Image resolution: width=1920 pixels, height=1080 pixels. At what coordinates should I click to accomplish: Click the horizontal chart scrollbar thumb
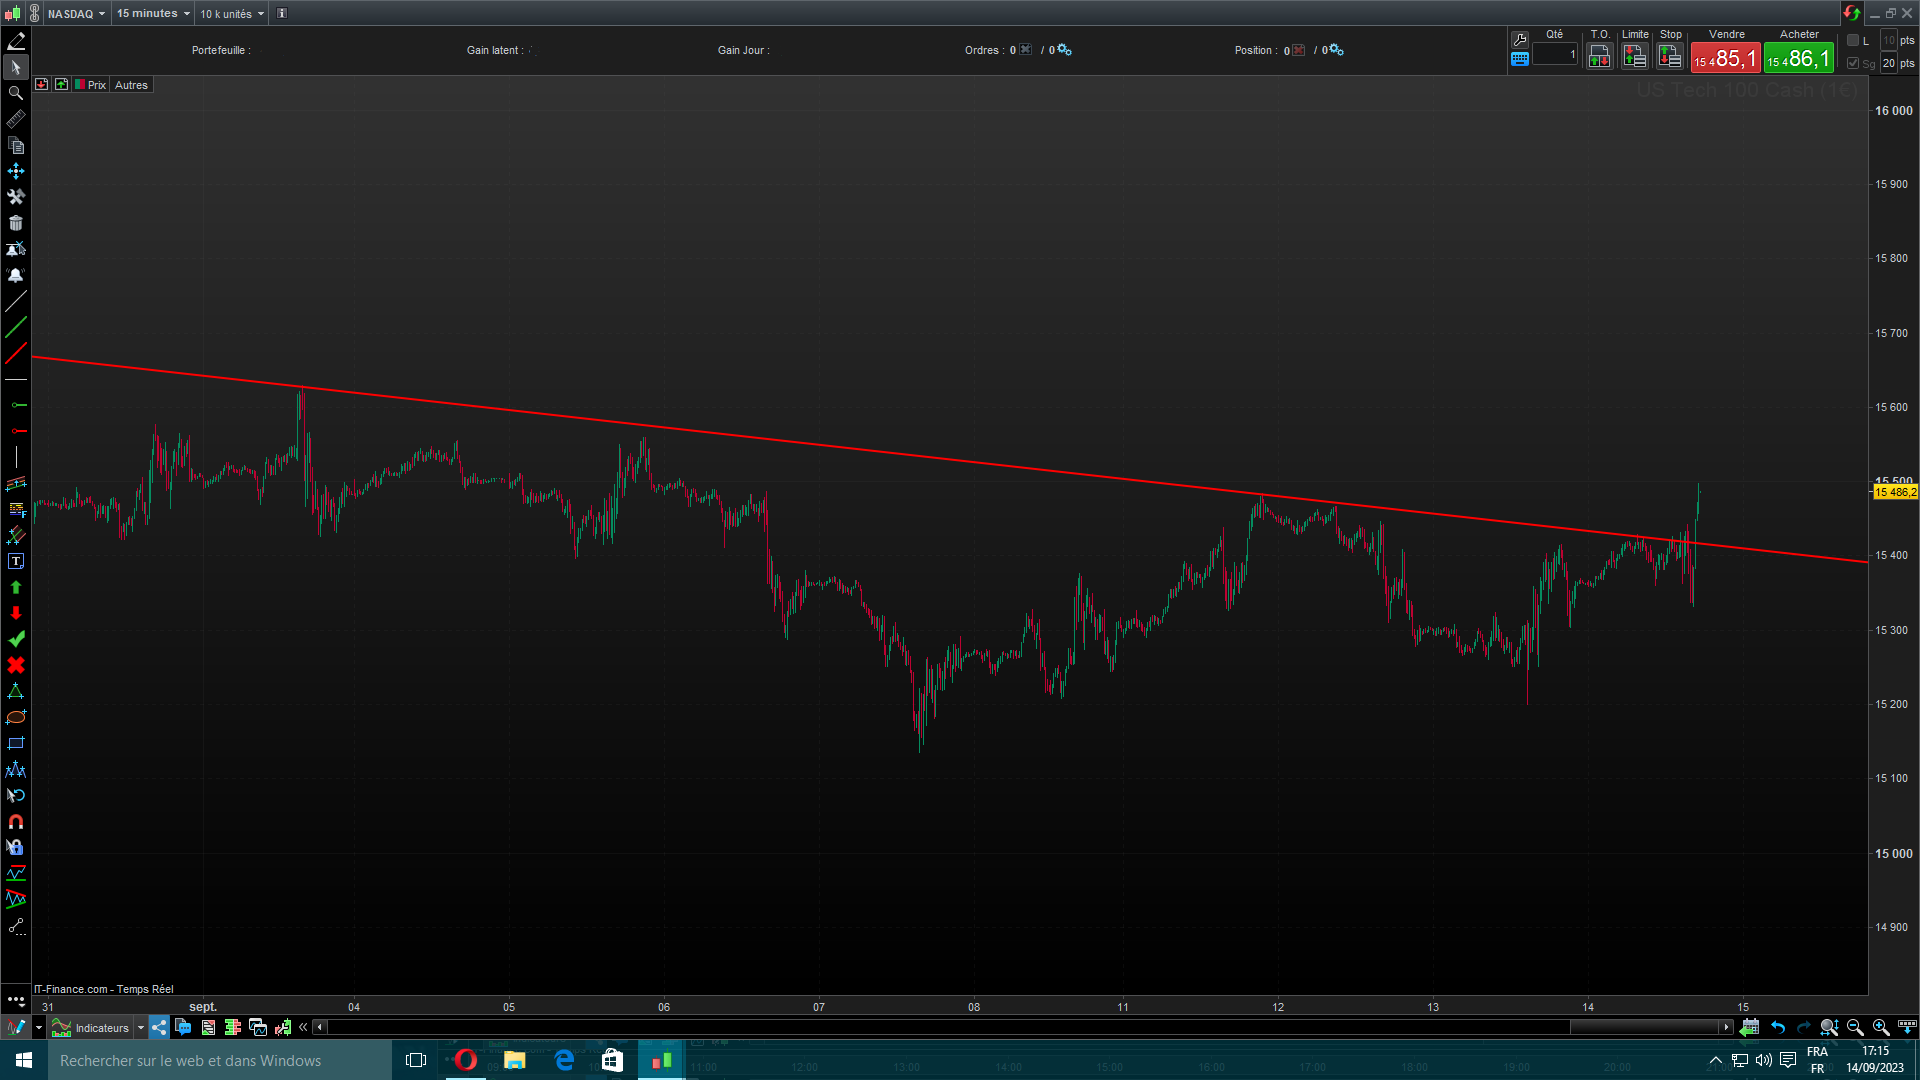coord(1645,1027)
